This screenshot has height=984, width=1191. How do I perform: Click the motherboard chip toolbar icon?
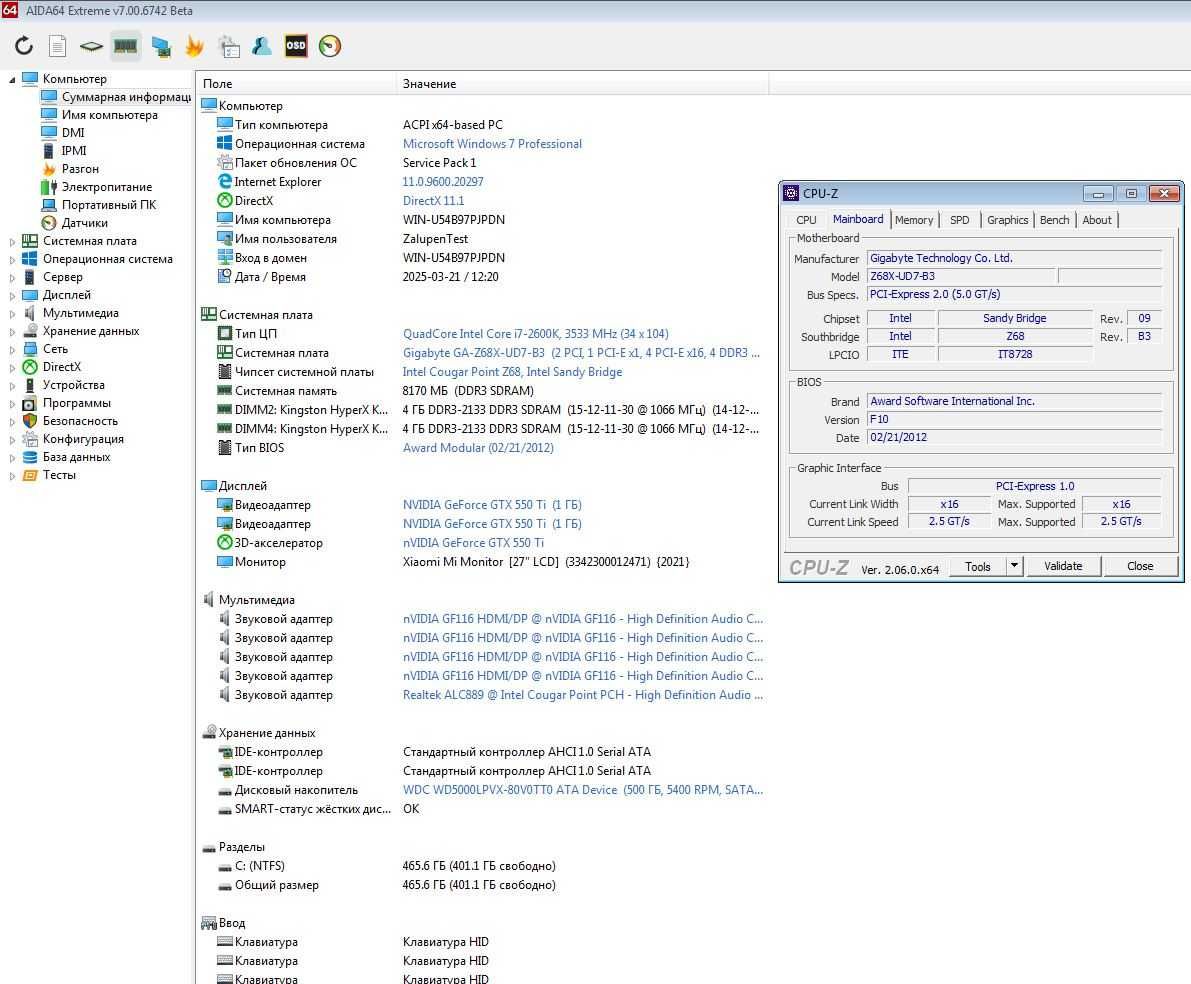coord(91,46)
